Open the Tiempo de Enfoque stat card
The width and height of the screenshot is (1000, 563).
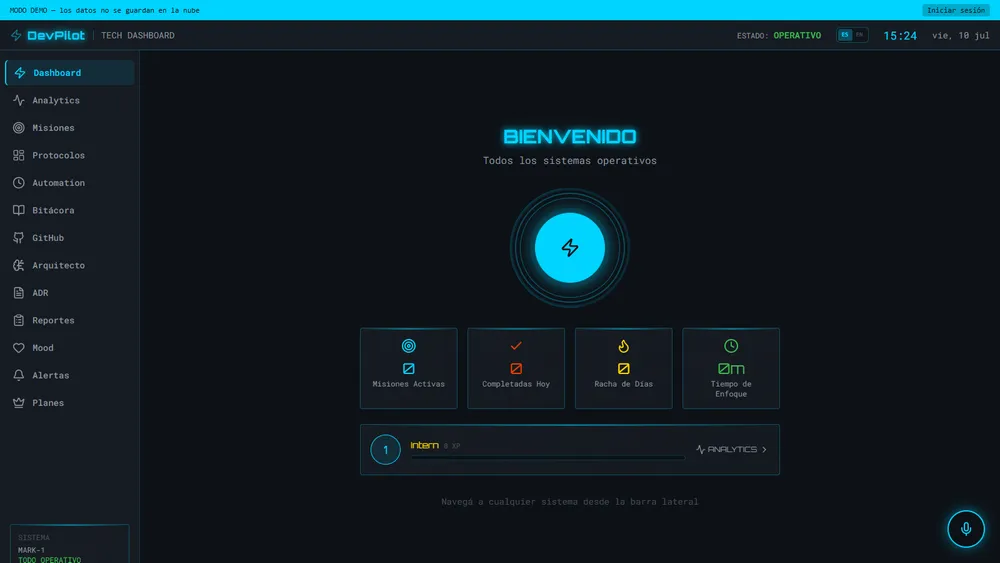point(731,368)
